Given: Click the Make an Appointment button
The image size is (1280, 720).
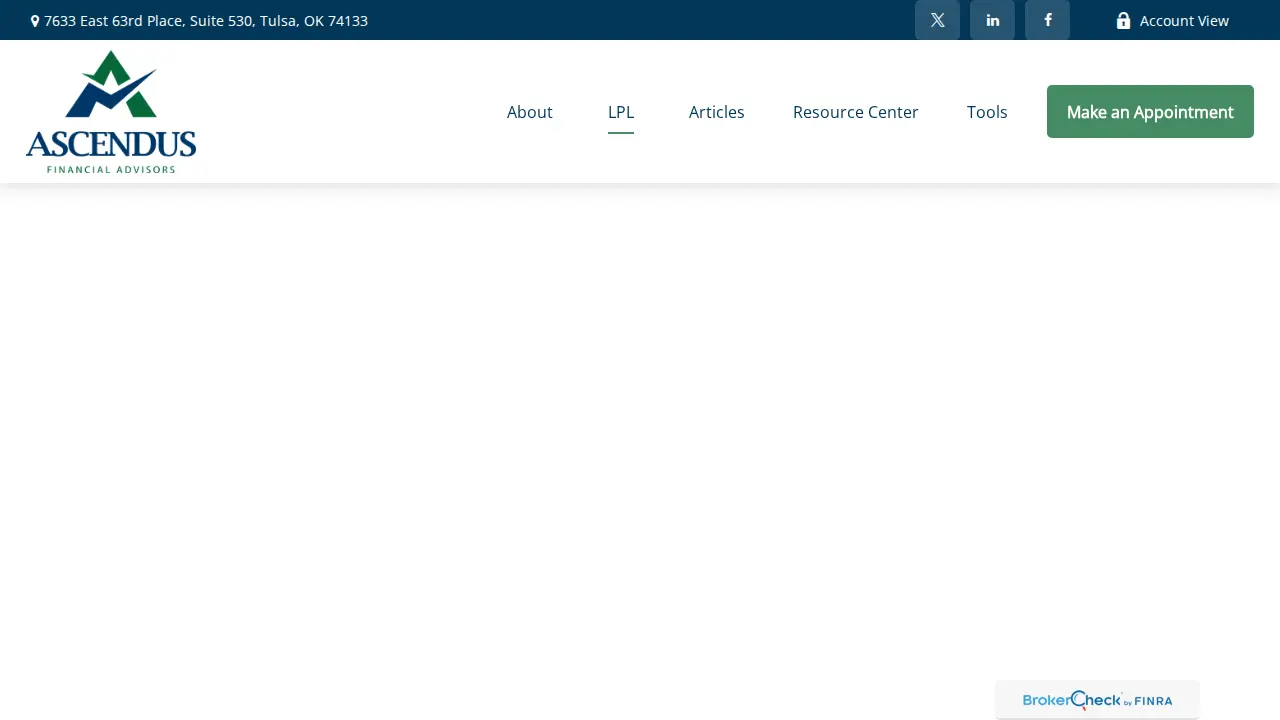Looking at the screenshot, I should point(1150,112).
